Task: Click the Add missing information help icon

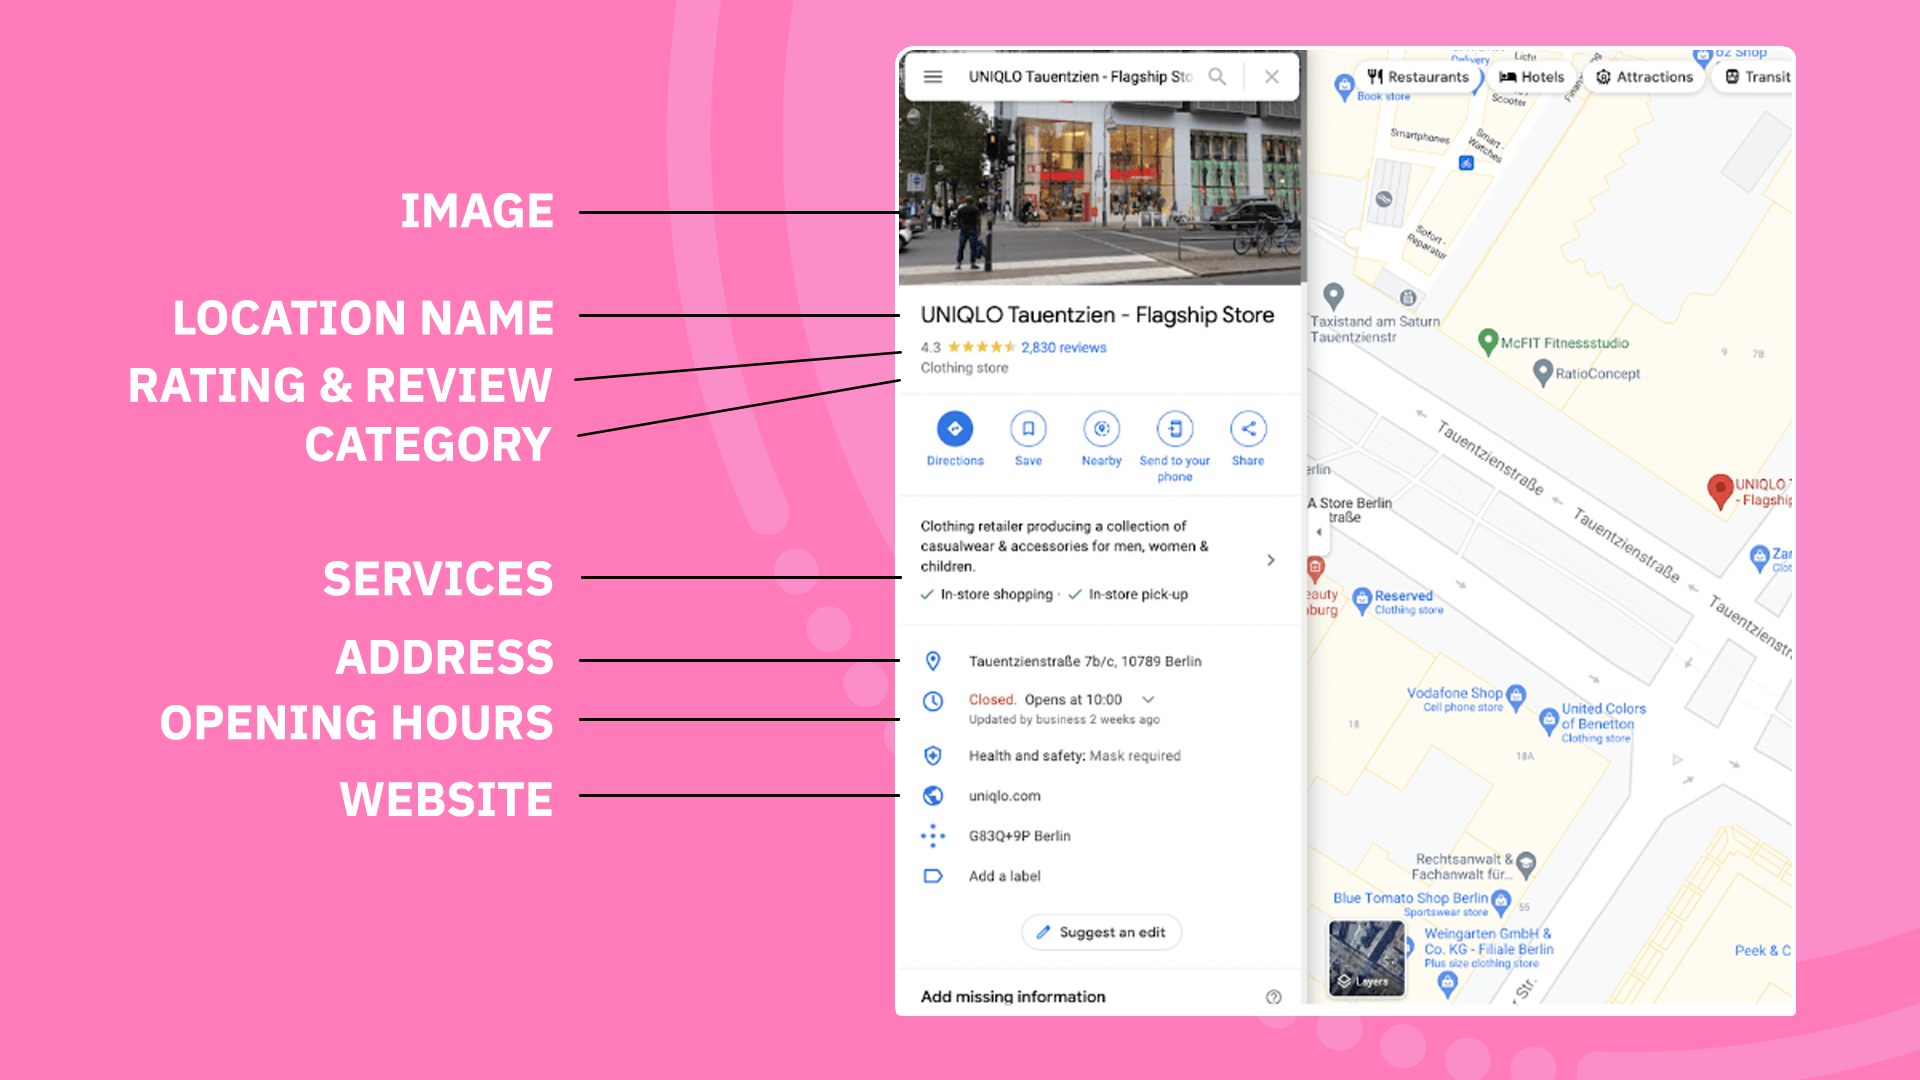Action: point(1273,997)
